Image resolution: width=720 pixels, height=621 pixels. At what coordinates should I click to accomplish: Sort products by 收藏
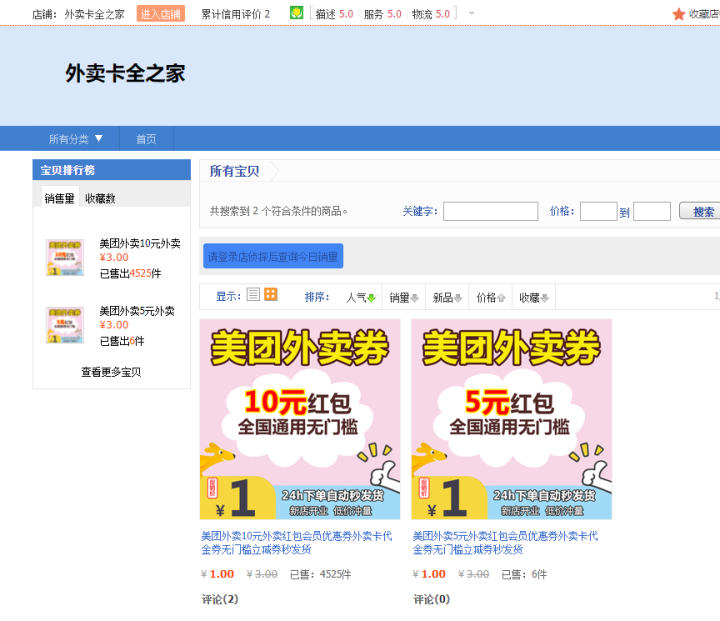pos(534,297)
